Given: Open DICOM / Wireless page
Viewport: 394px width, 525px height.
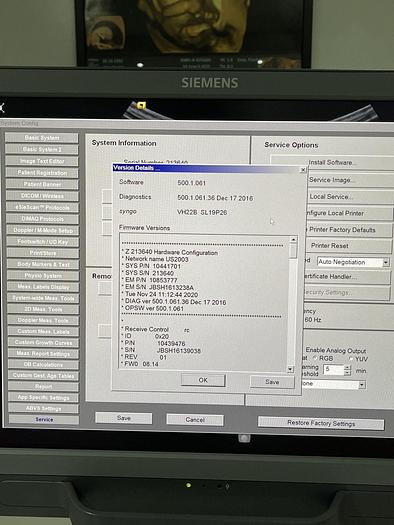Looking at the screenshot, I should [x=42, y=196].
